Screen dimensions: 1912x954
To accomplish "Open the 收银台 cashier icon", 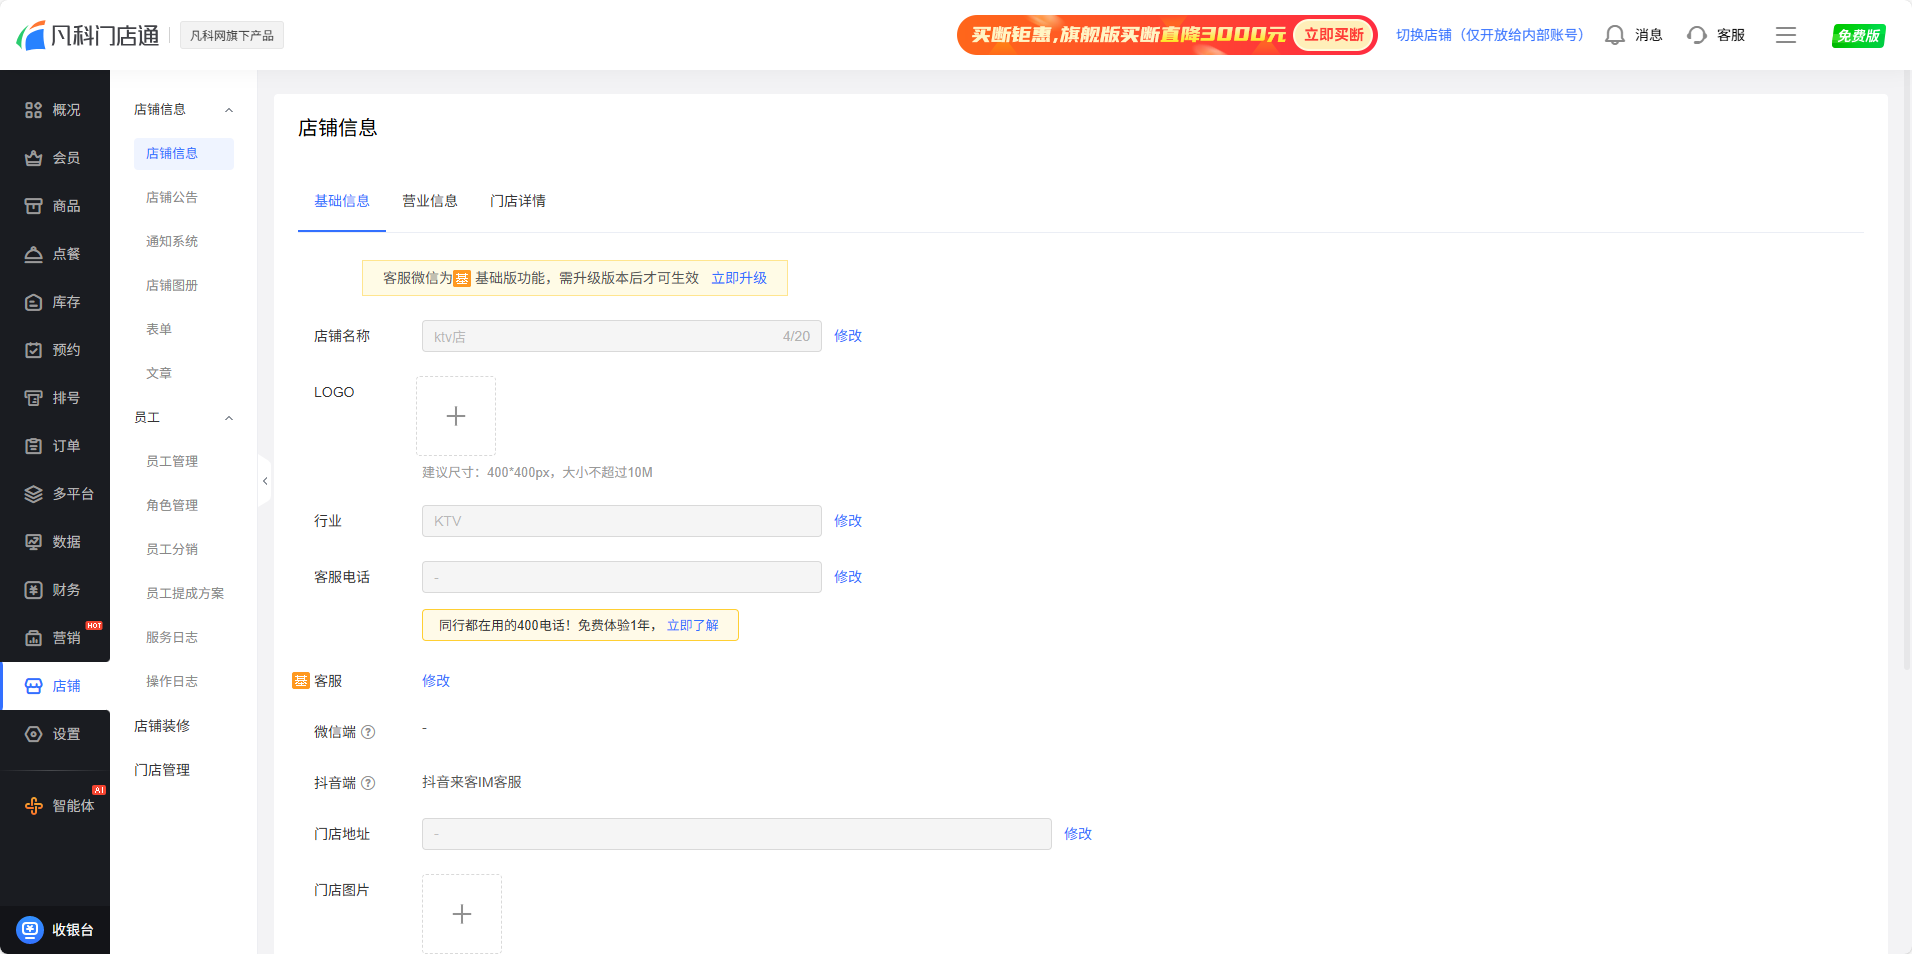I will click(x=31, y=930).
